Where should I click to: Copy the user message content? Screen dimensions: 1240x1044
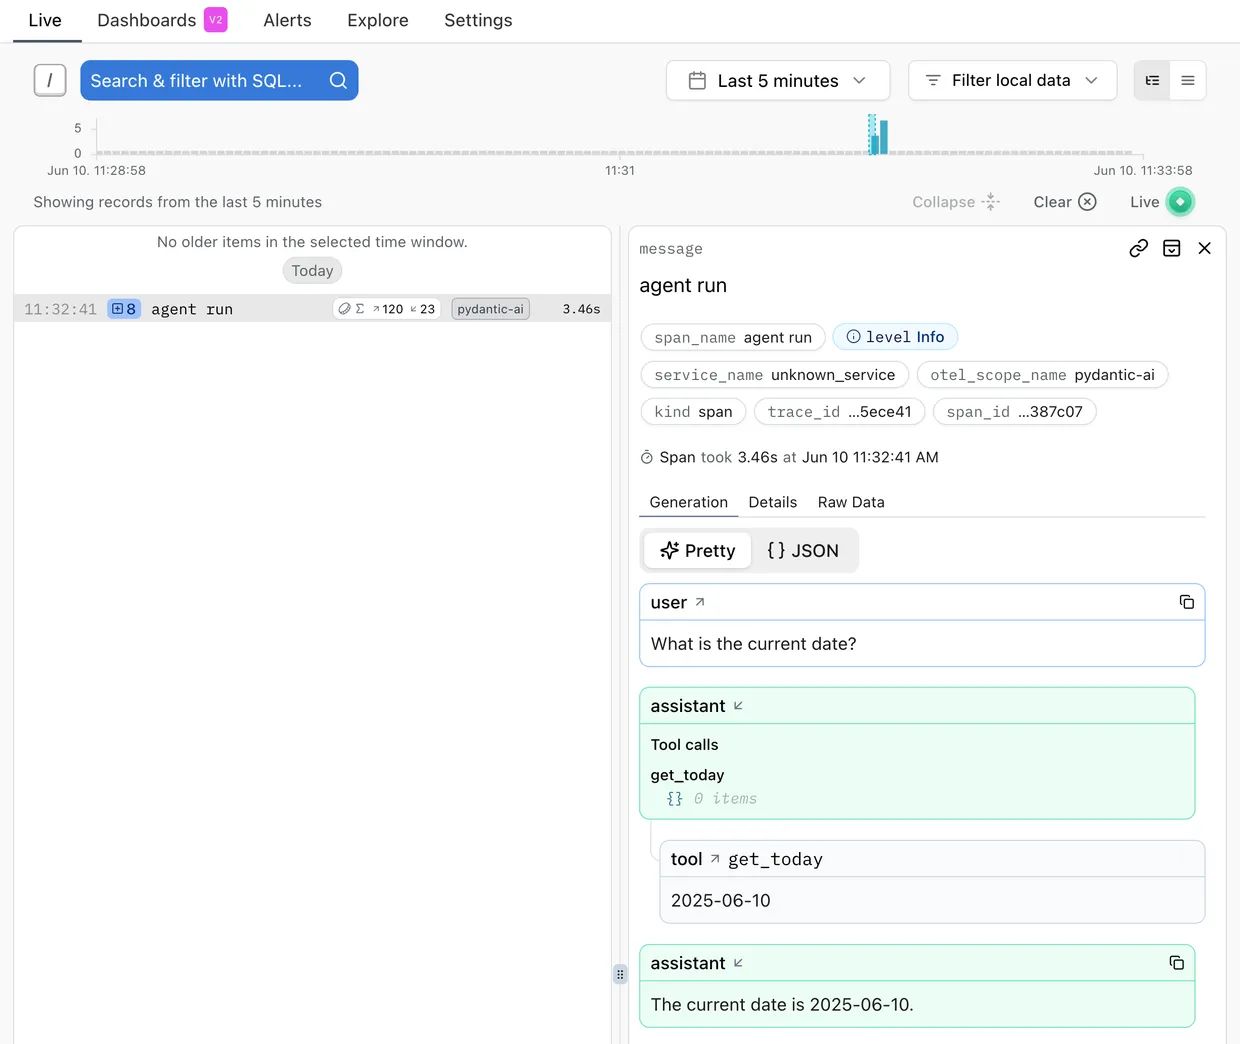pyautogui.click(x=1186, y=602)
